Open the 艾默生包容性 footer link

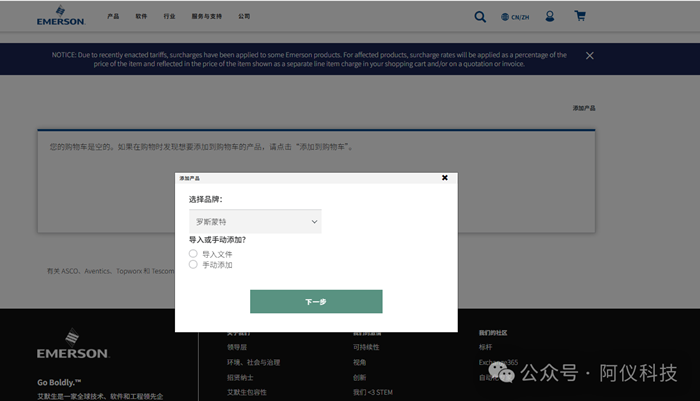click(x=247, y=392)
